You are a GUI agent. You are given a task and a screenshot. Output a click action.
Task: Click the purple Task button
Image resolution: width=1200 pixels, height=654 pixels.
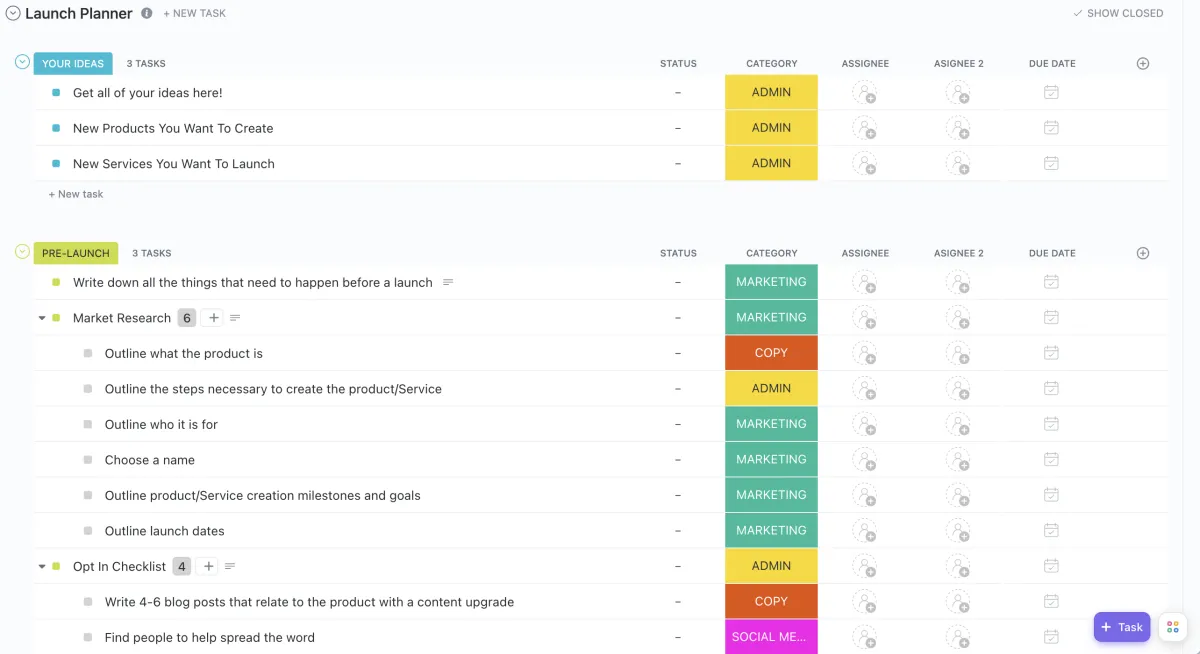tap(1122, 627)
